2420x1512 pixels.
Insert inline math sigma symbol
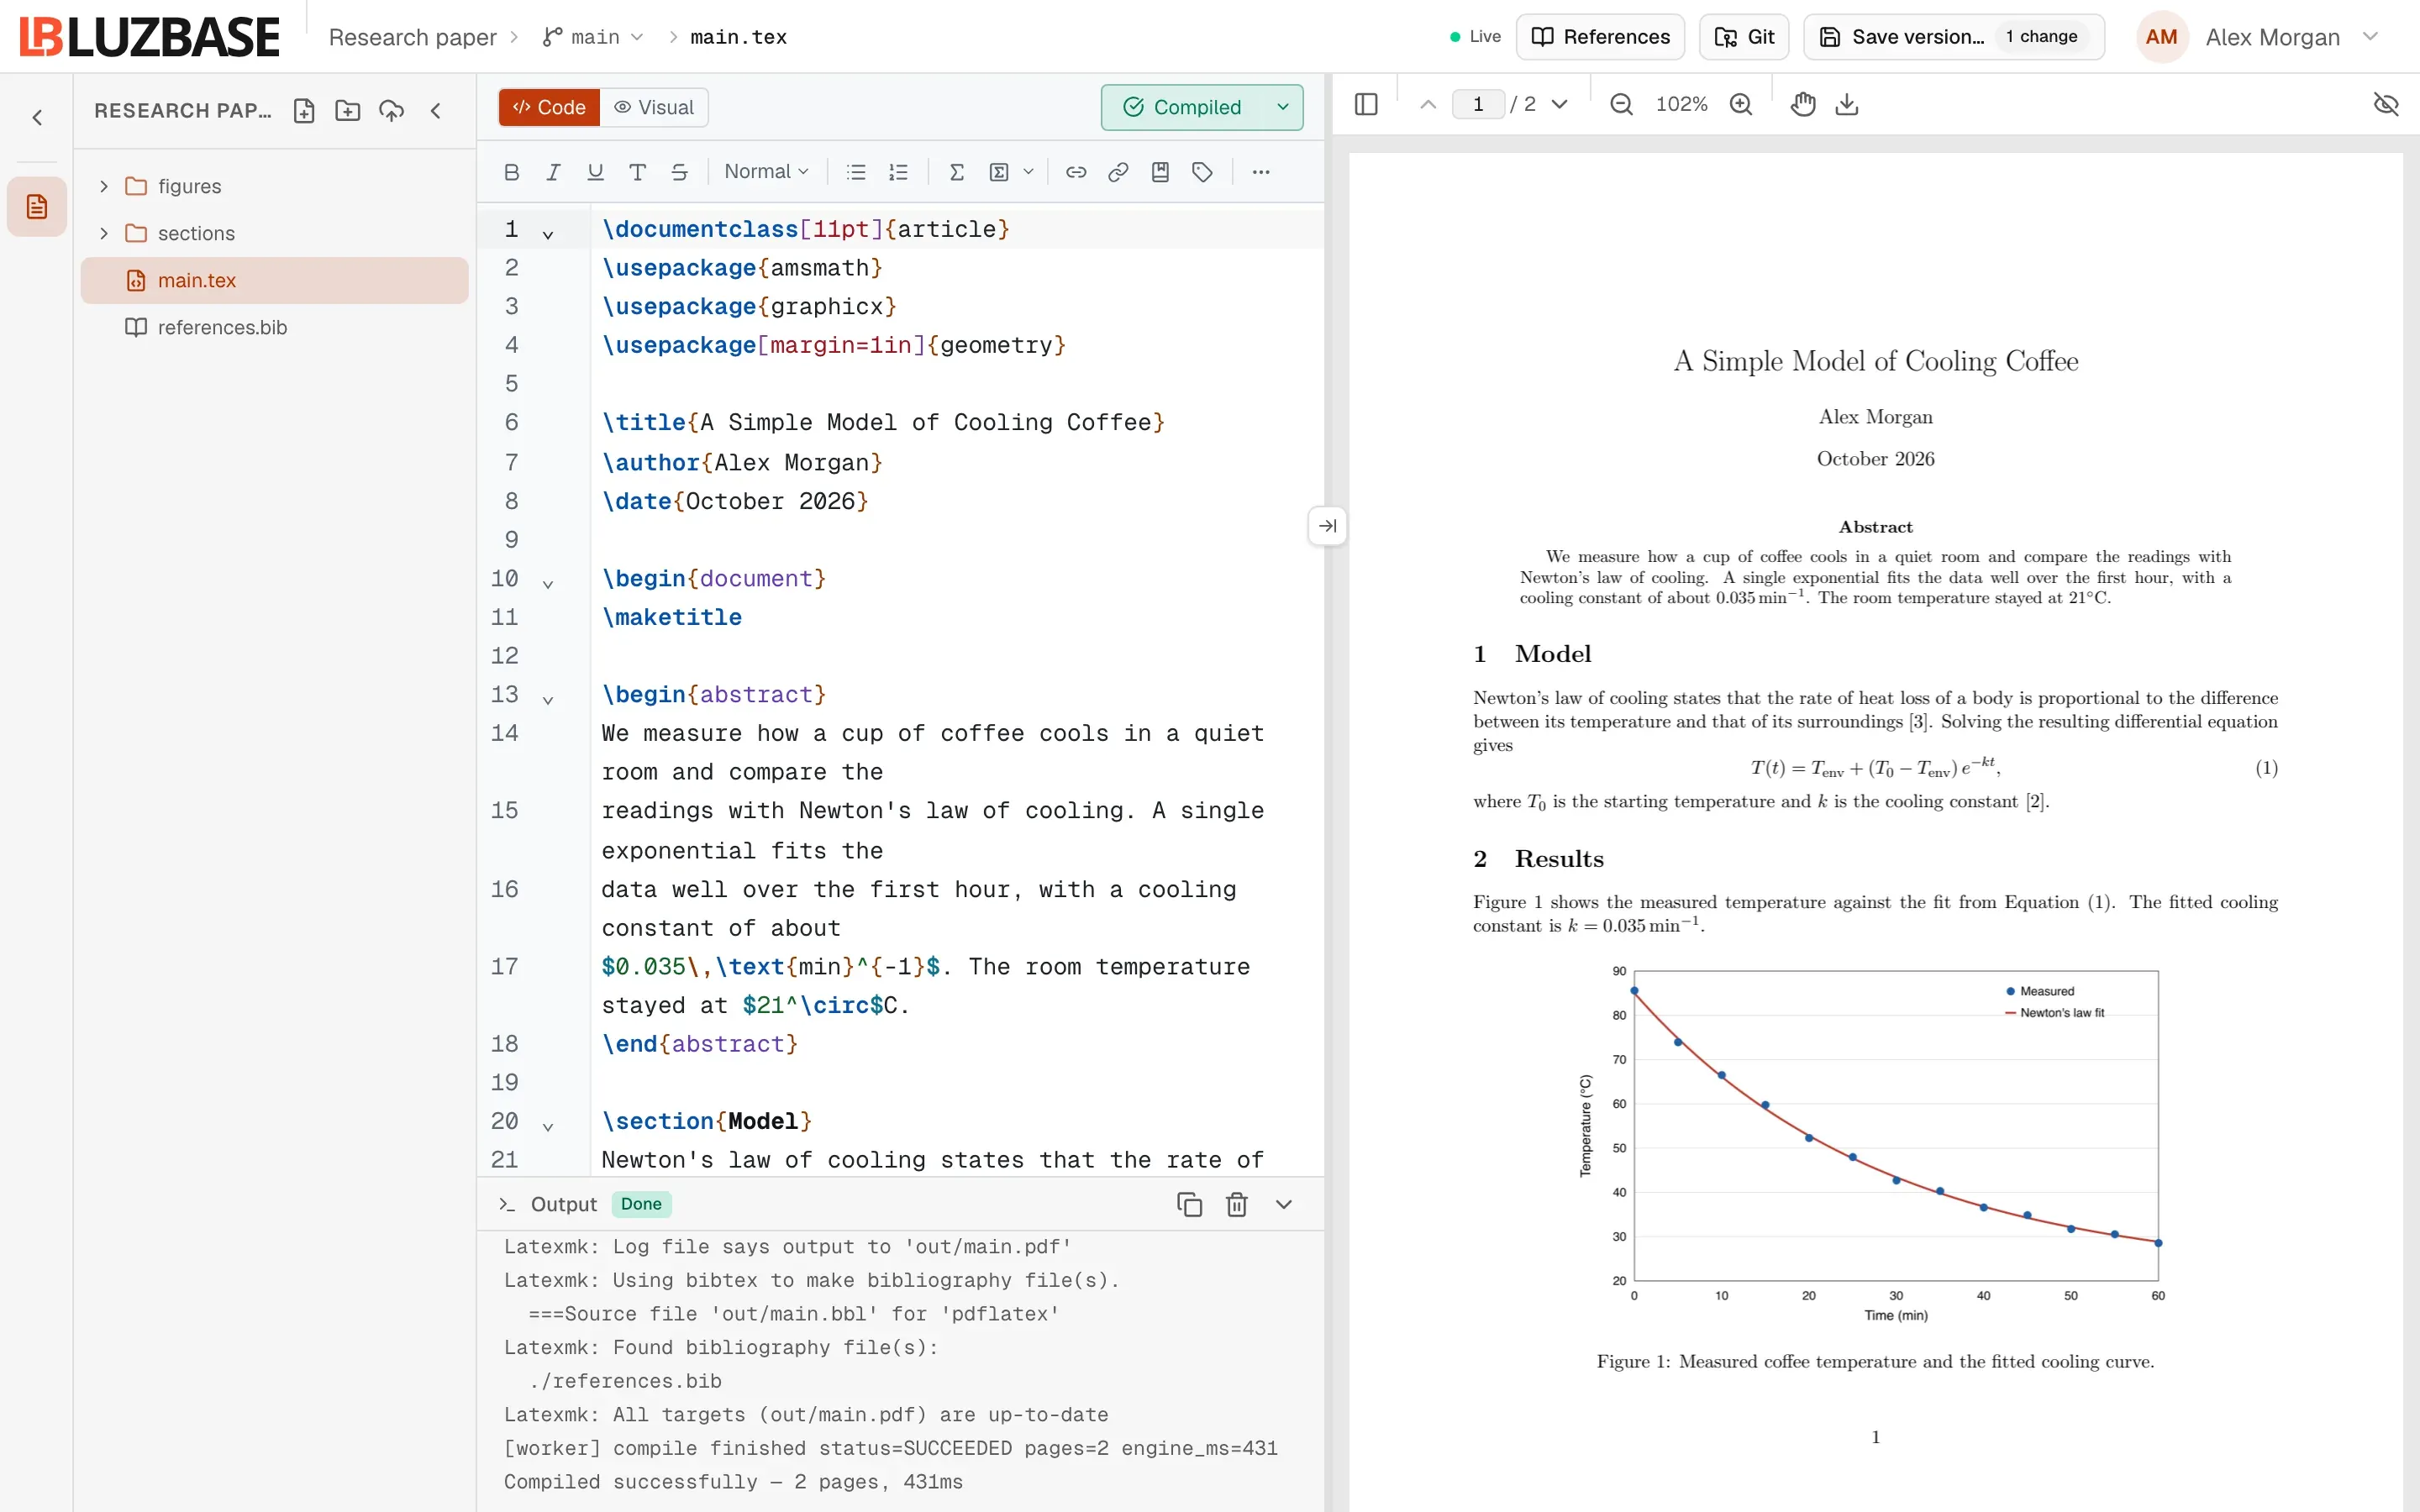point(956,172)
